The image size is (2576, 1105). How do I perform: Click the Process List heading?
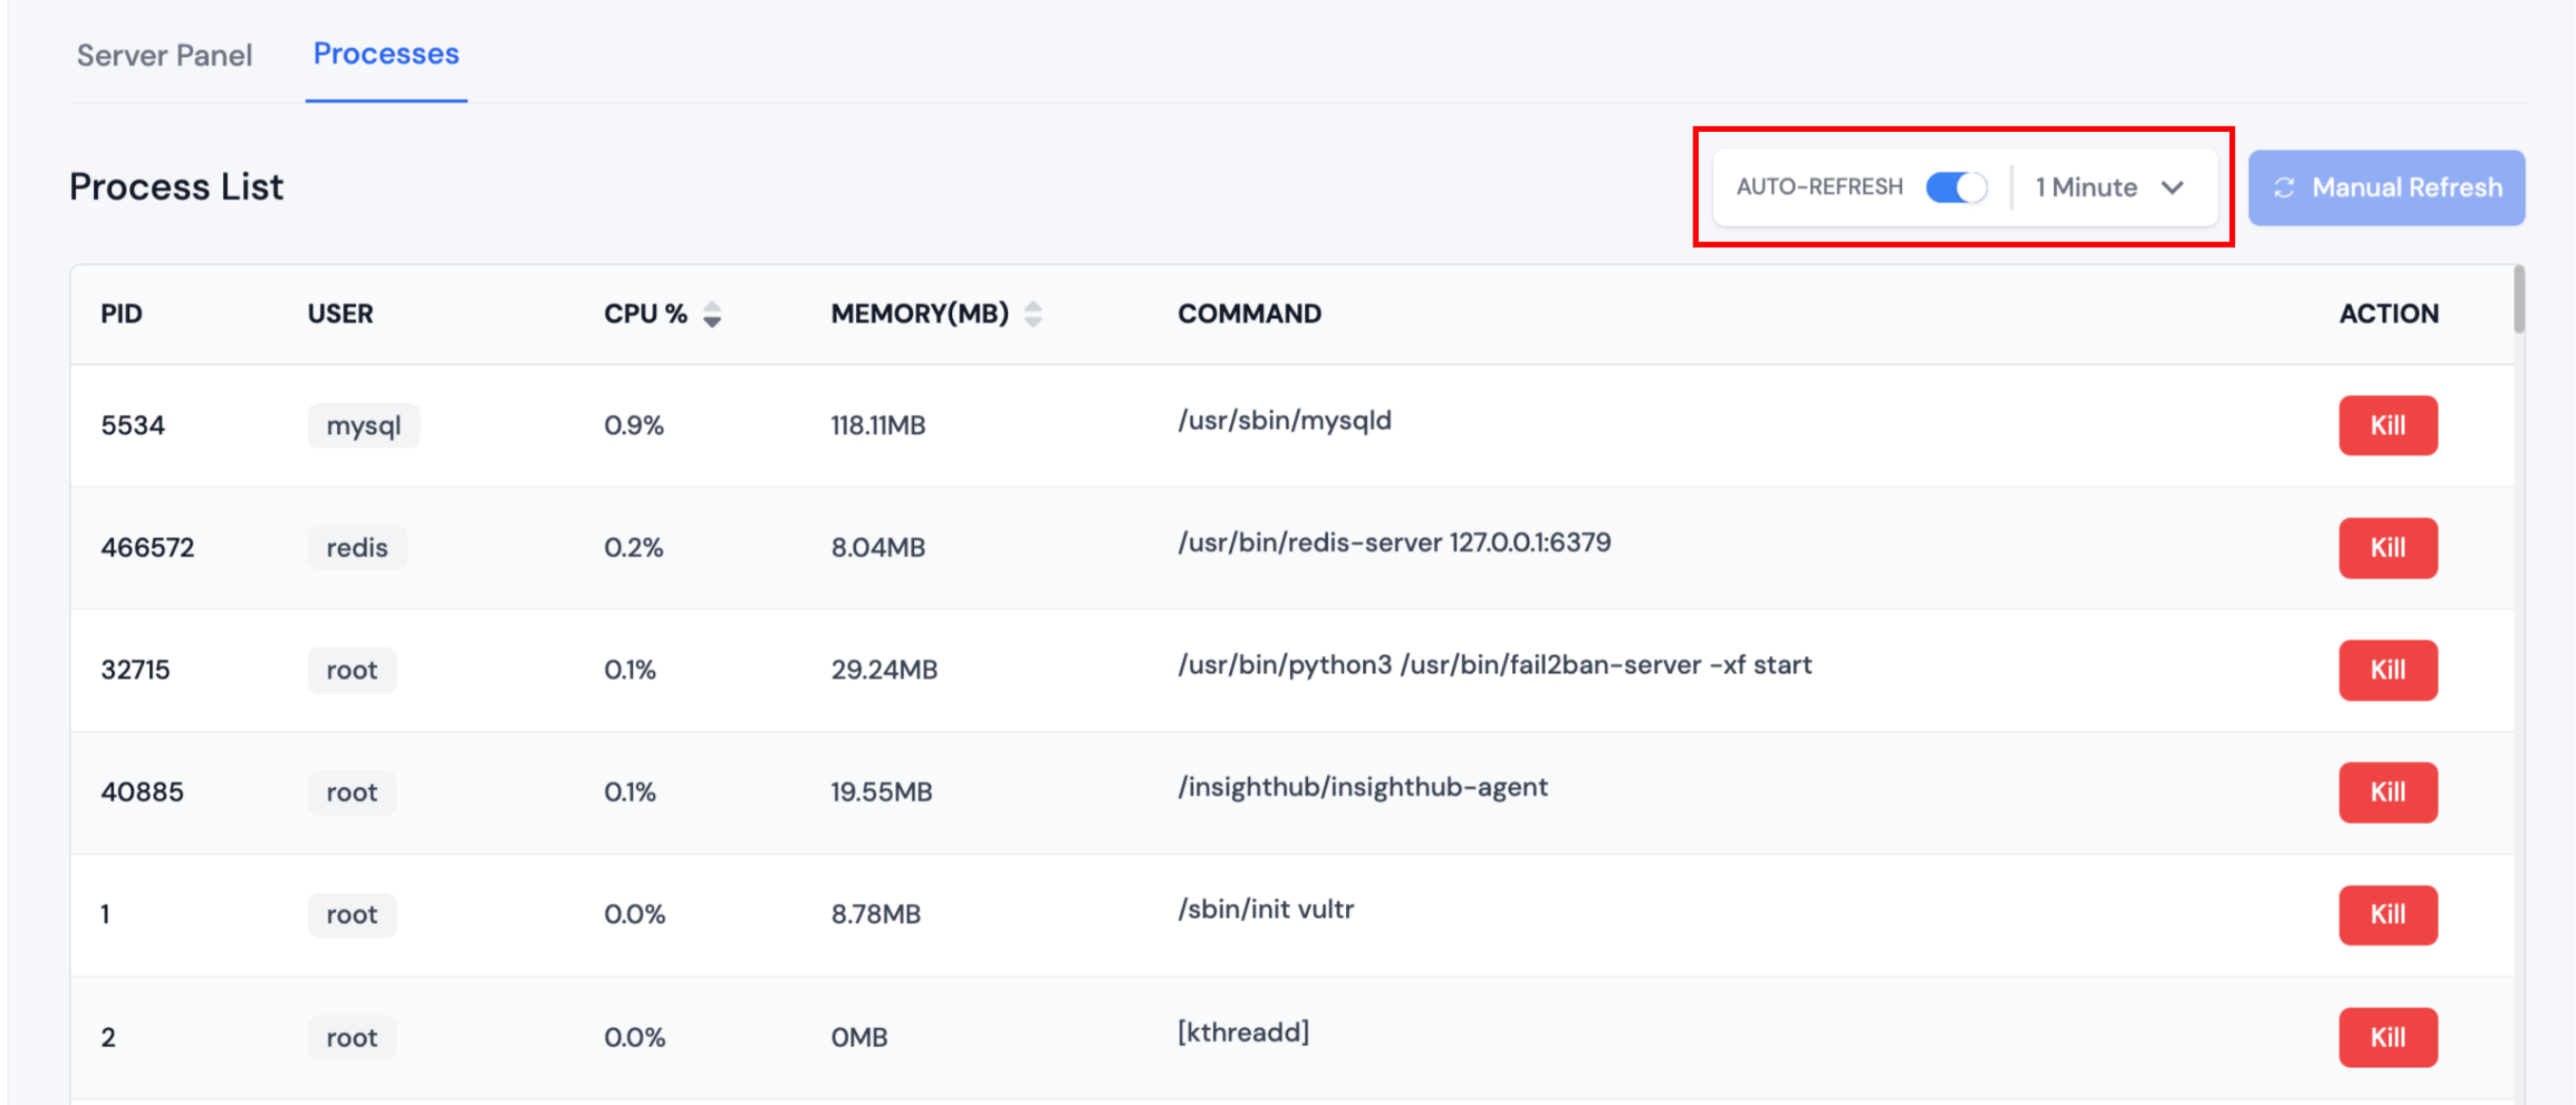tap(176, 187)
